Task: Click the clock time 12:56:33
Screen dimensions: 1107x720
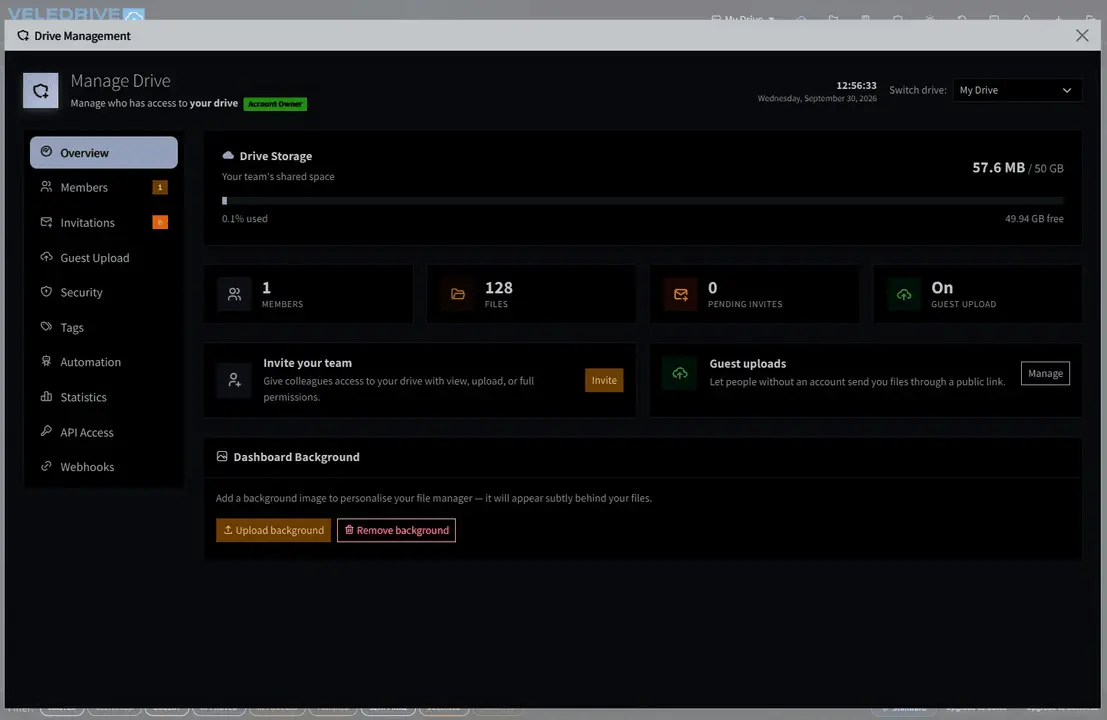Action: [x=856, y=85]
